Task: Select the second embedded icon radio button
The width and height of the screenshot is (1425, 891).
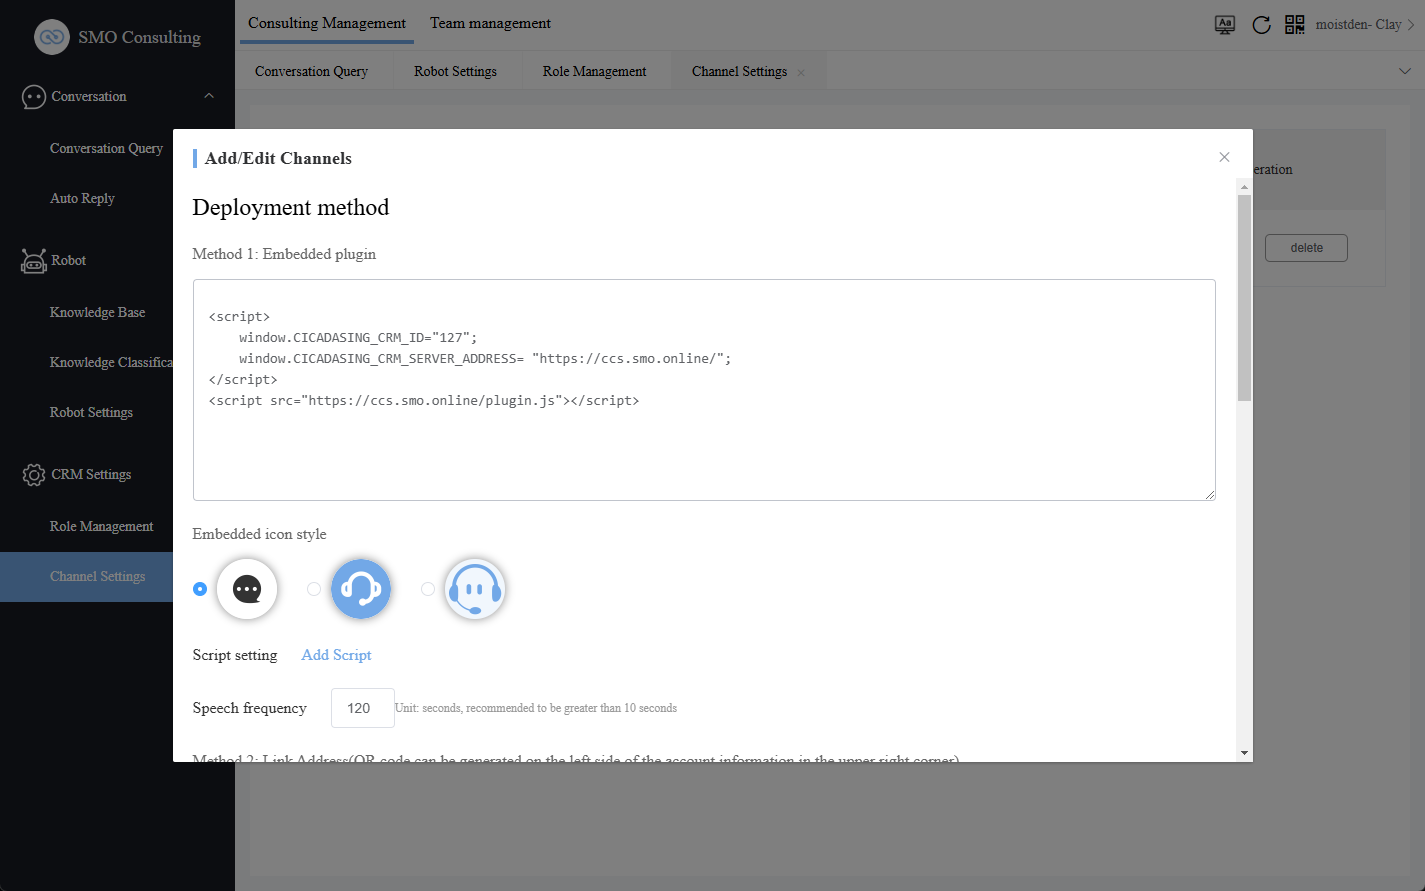Action: click(x=314, y=589)
